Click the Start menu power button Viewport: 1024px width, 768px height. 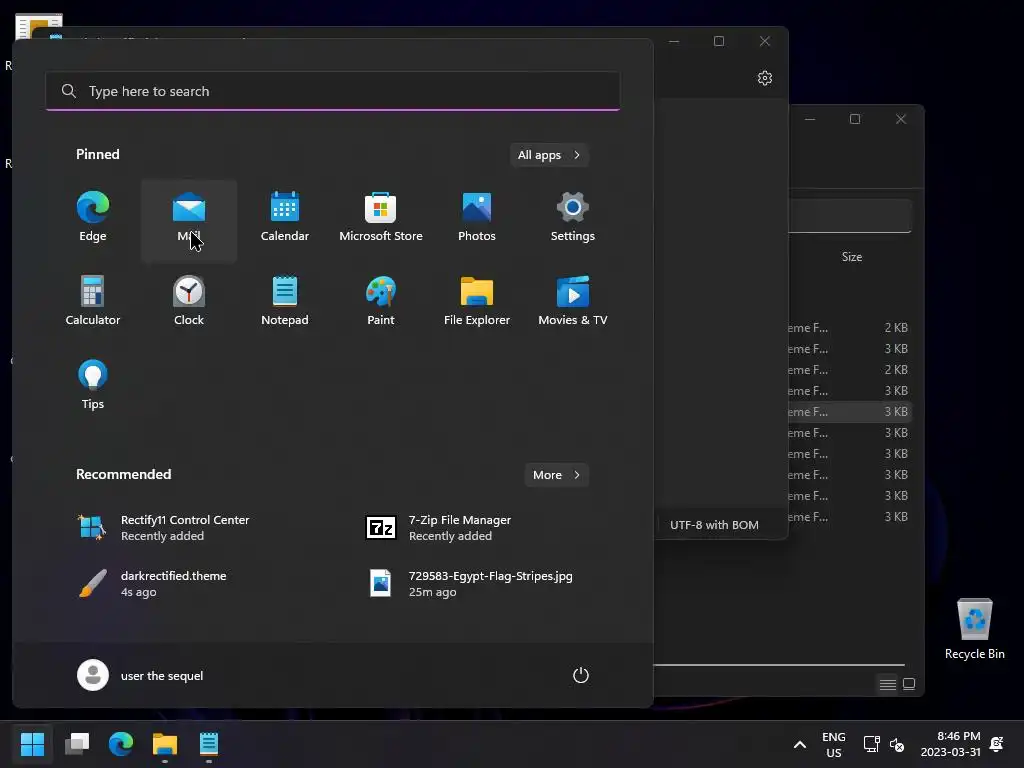581,675
